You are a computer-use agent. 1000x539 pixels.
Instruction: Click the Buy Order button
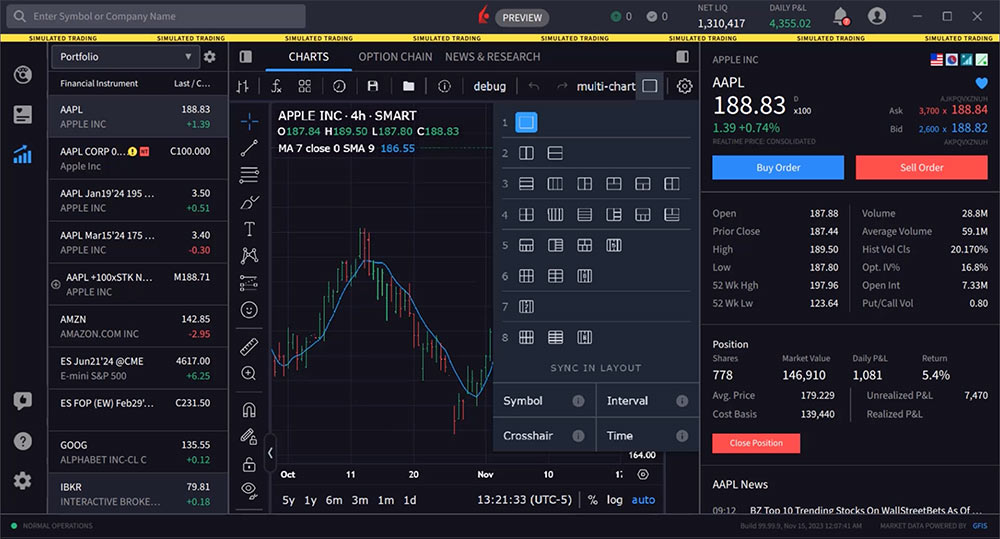click(x=778, y=167)
